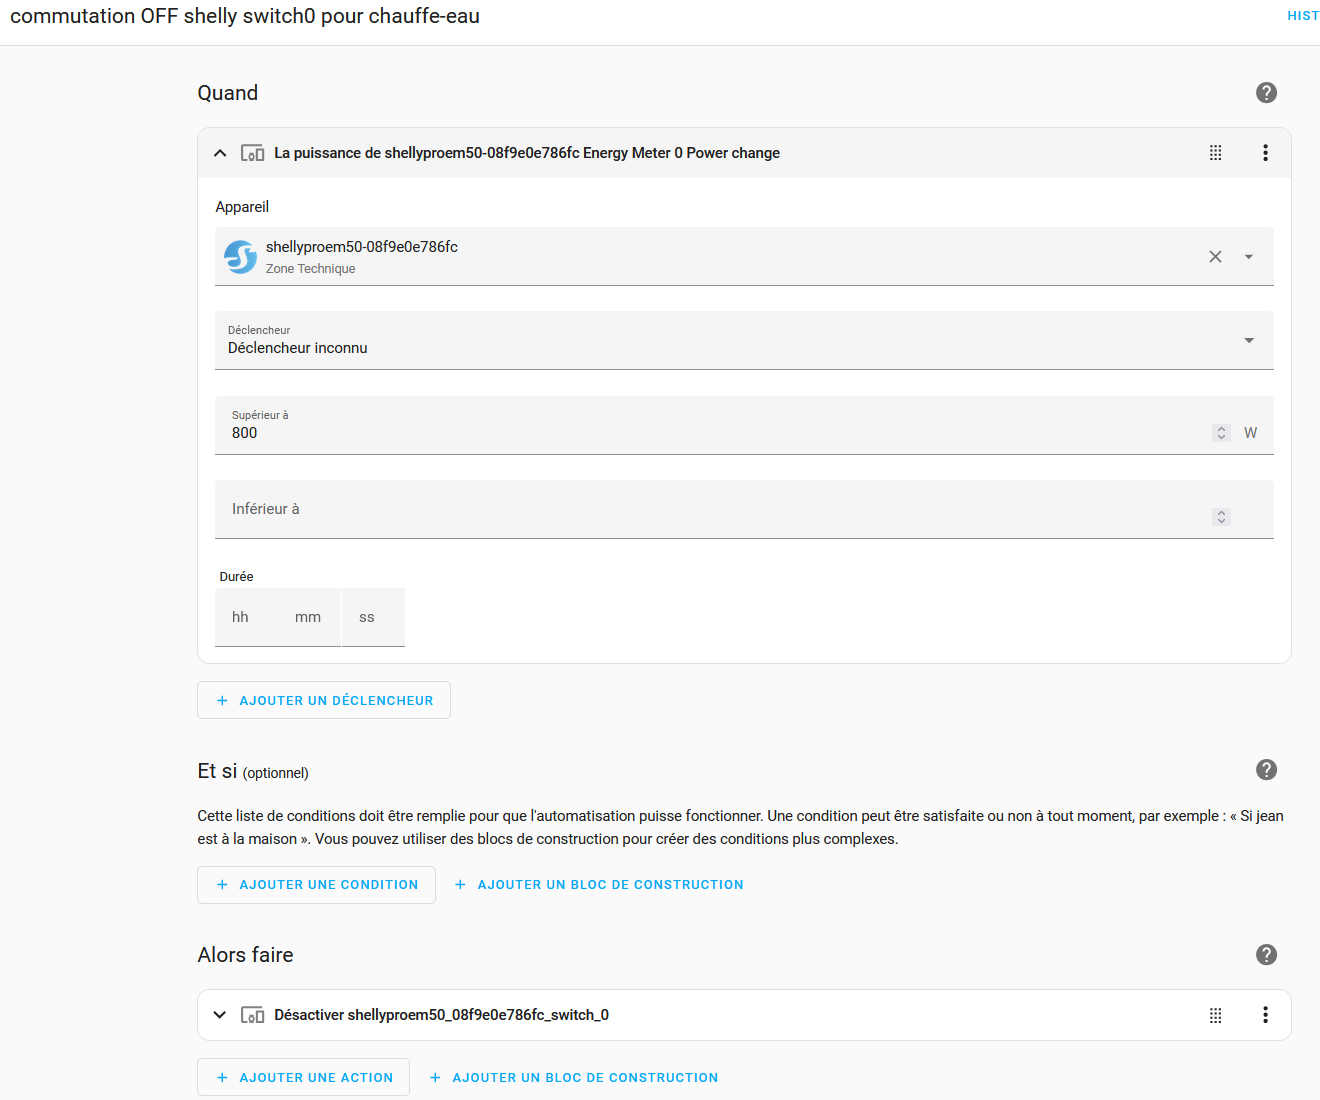
Task: Open help for the Et si section
Action: pos(1266,770)
